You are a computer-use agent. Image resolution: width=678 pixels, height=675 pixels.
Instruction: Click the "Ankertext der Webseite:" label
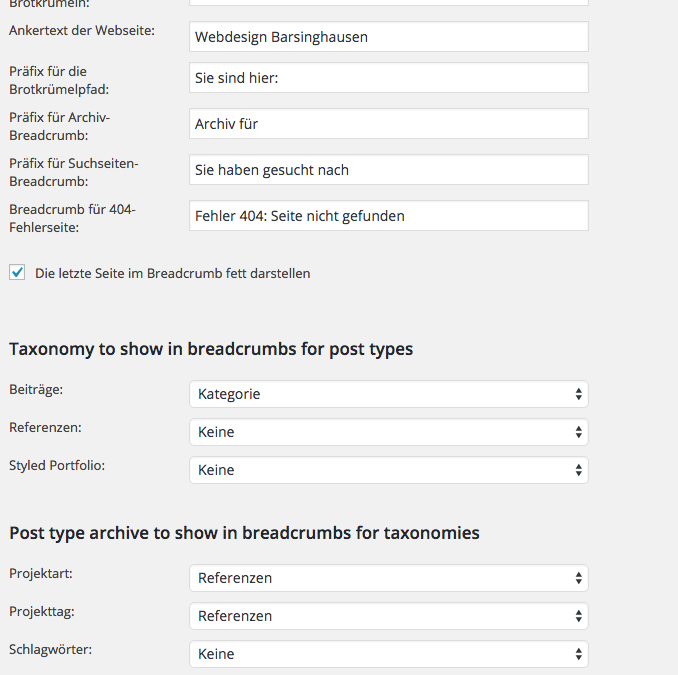coord(82,30)
